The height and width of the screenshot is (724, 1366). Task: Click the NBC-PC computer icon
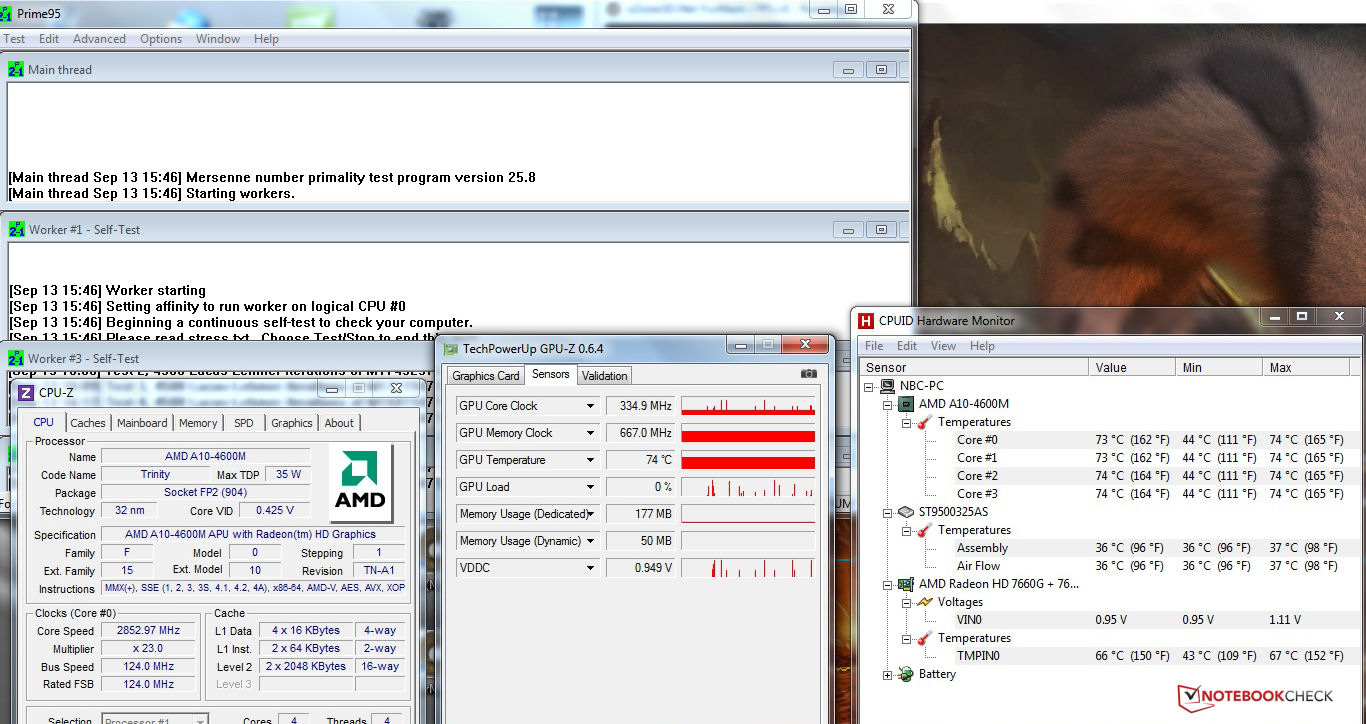pyautogui.click(x=888, y=386)
